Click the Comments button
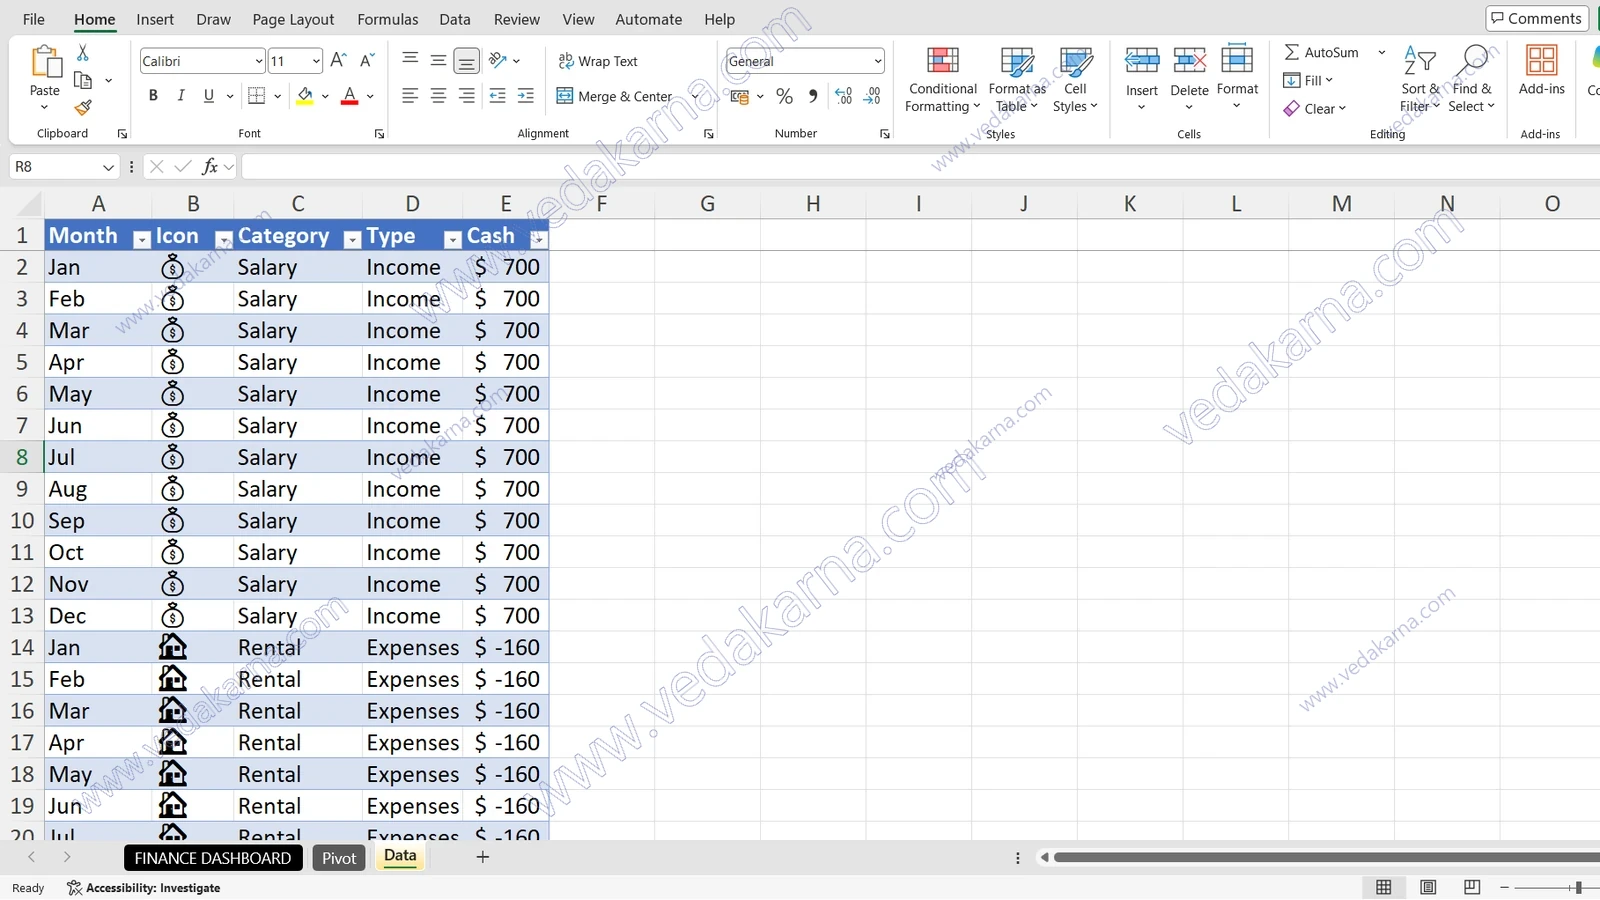 pyautogui.click(x=1537, y=18)
